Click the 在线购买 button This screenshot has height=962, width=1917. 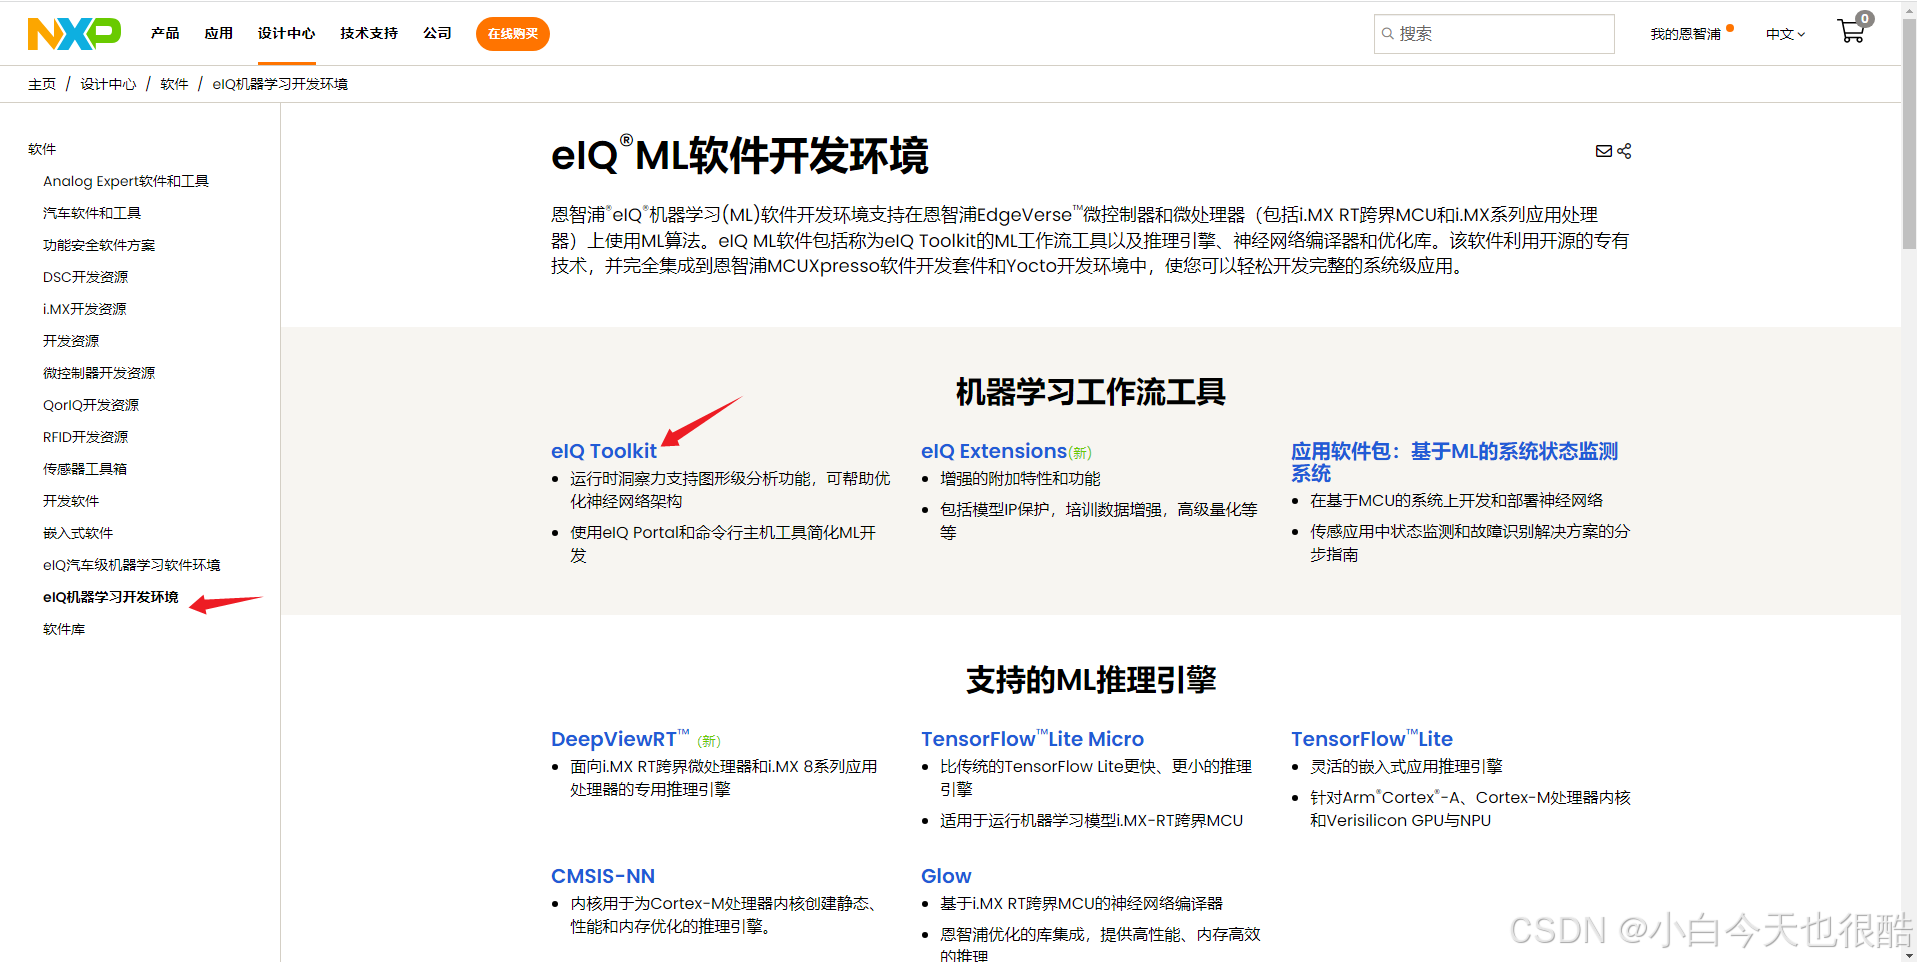tap(512, 33)
